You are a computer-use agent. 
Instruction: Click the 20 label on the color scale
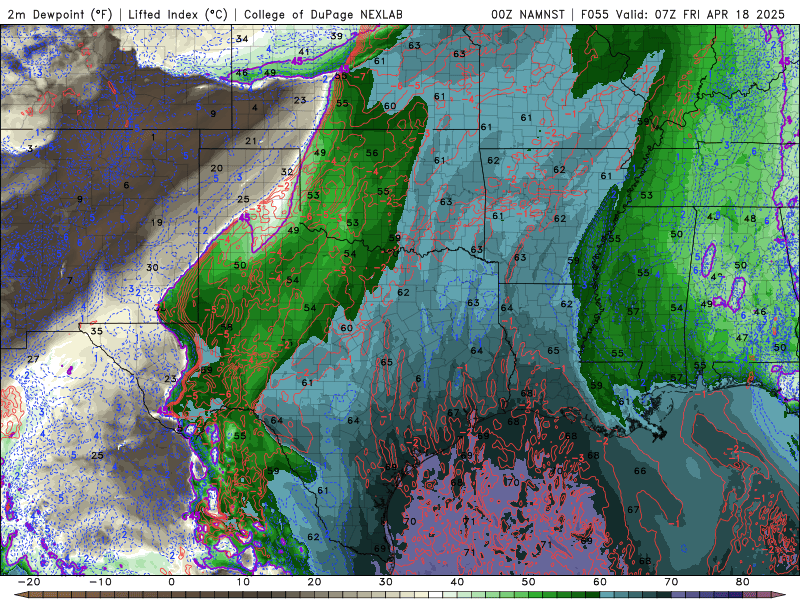pos(314,582)
